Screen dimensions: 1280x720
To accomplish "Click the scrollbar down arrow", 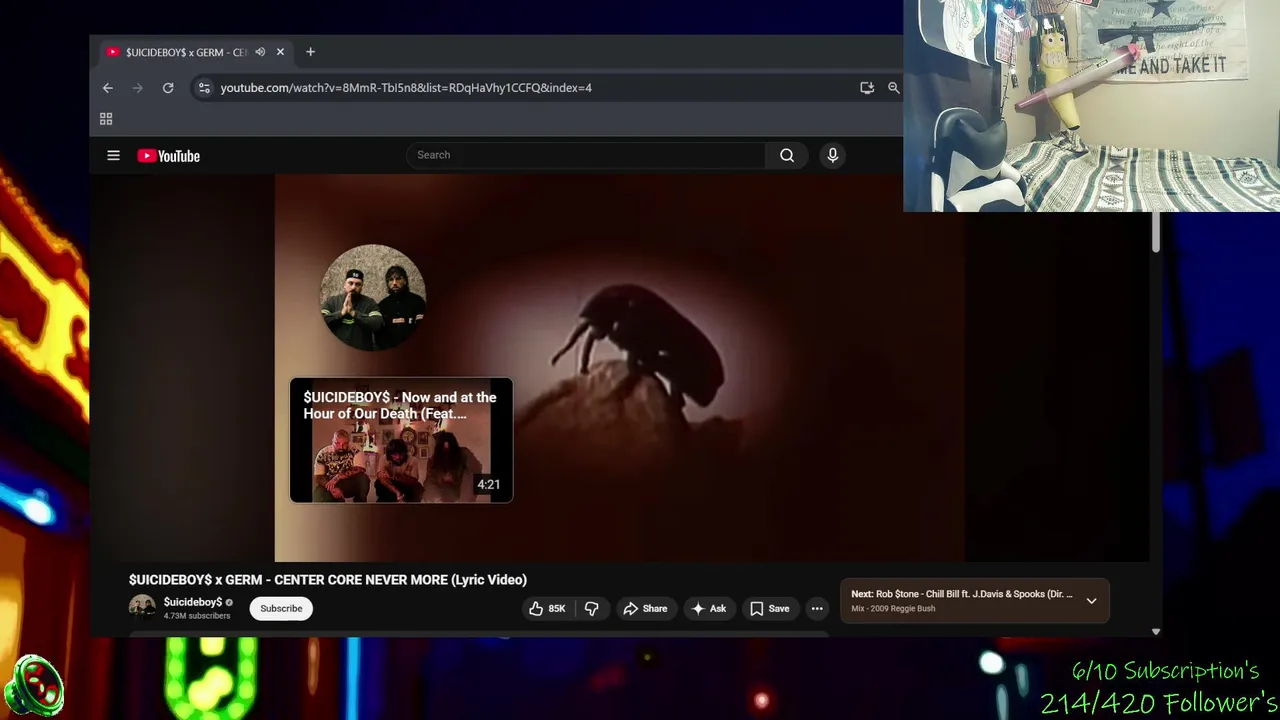I will 1156,631.
